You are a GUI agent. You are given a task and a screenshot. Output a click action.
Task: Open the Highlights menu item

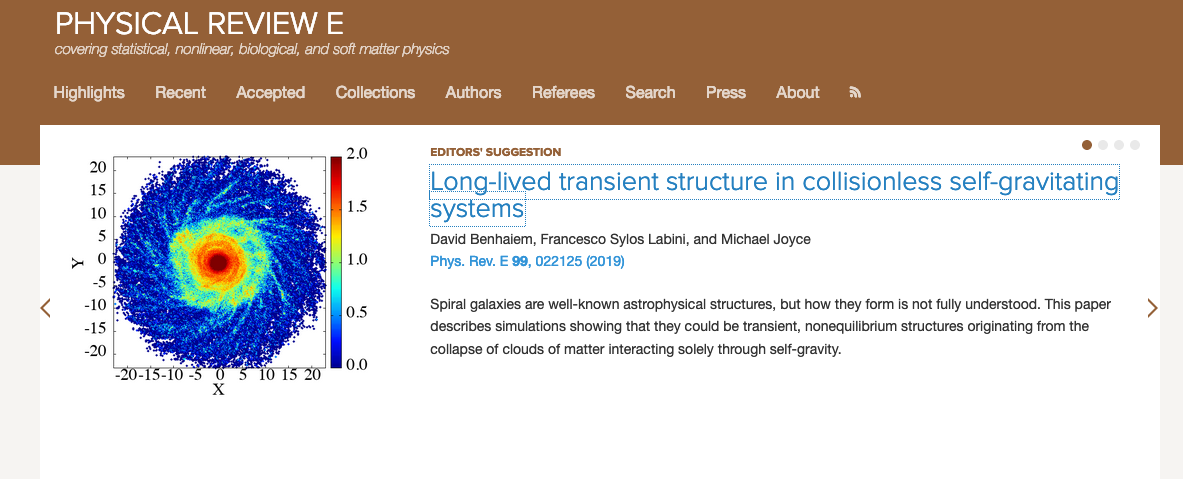(x=89, y=93)
